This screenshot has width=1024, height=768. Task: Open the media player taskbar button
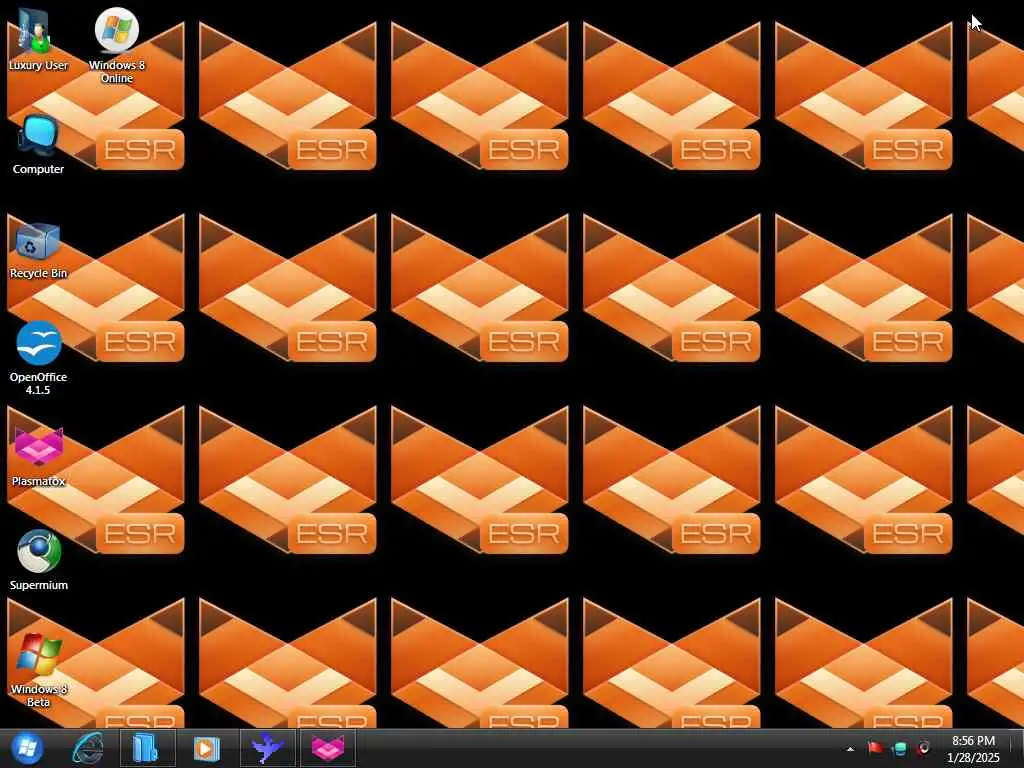[x=207, y=748]
